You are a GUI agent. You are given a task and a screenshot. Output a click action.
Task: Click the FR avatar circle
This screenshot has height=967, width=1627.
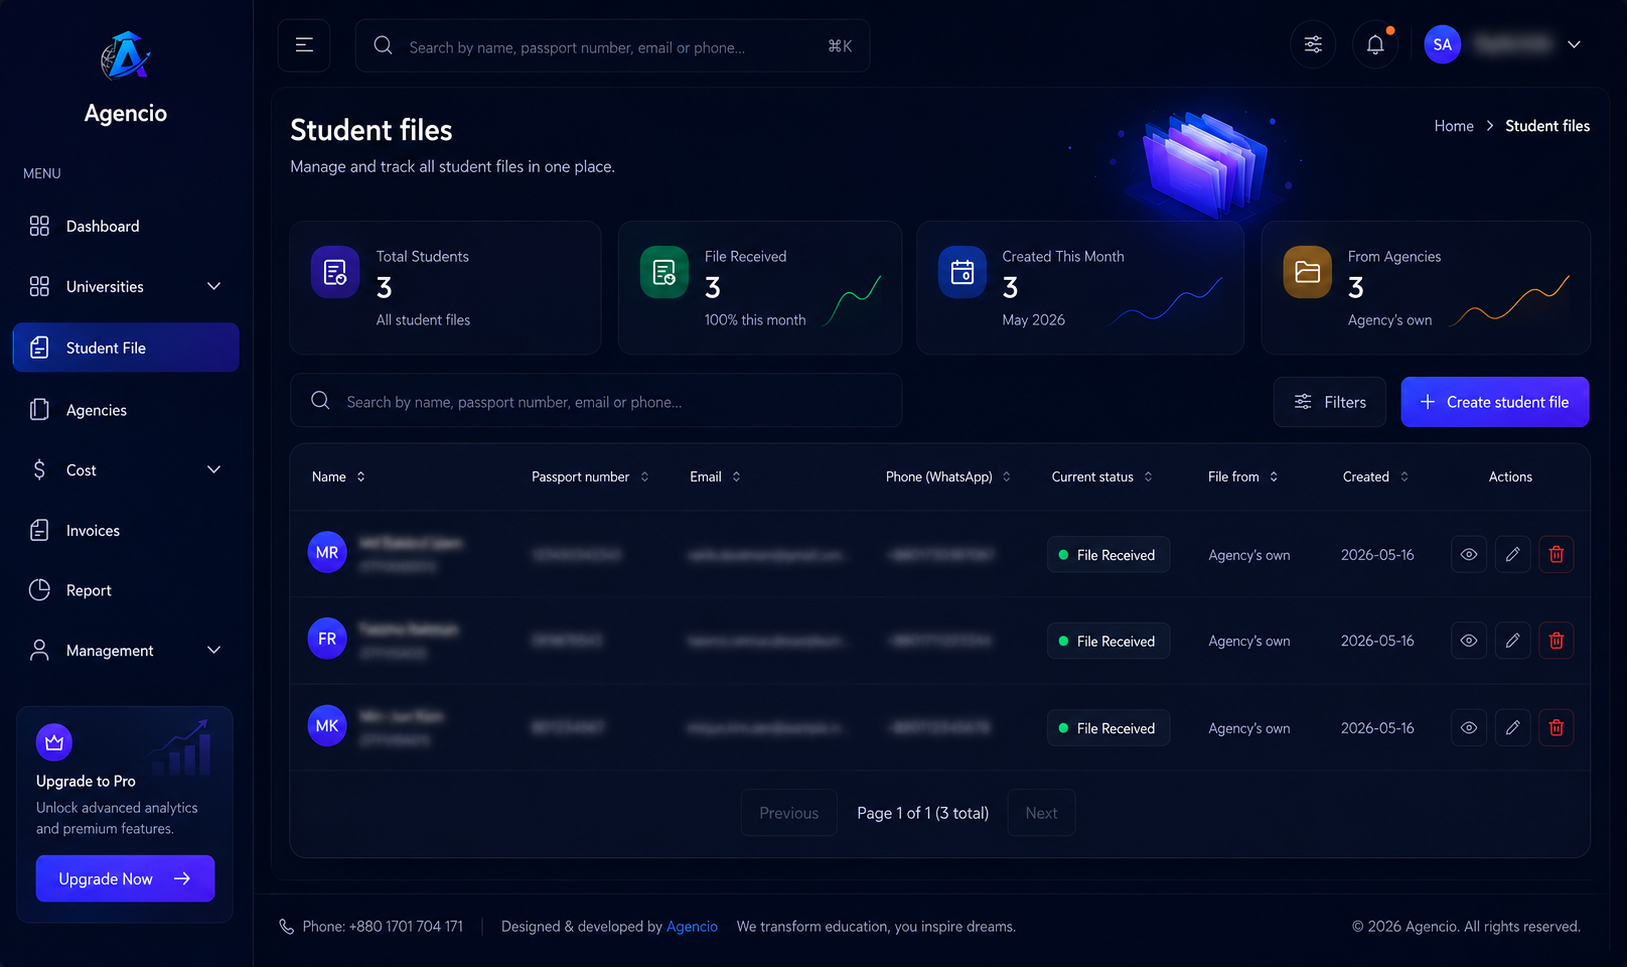click(327, 639)
